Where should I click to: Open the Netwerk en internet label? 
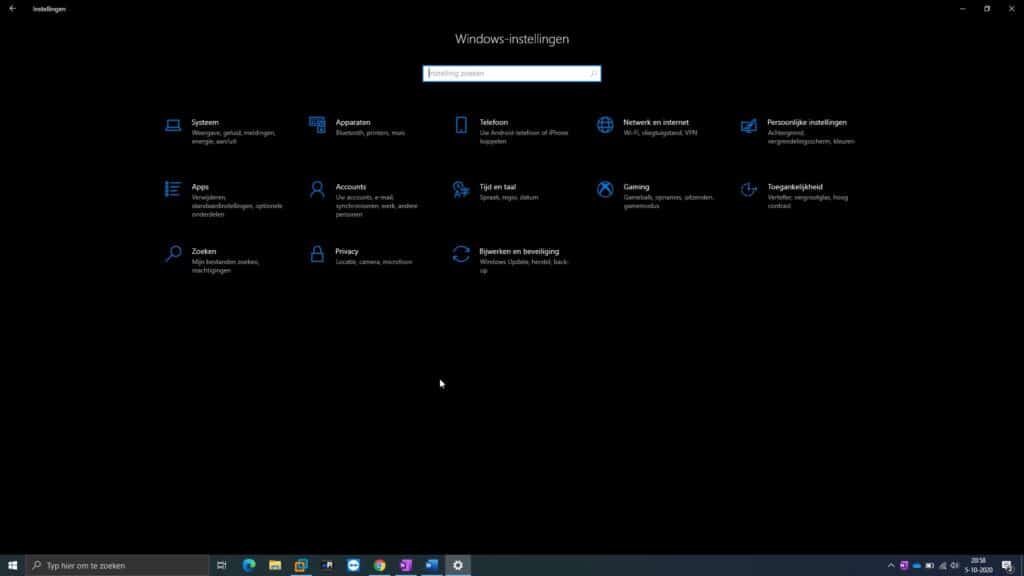click(x=656, y=123)
